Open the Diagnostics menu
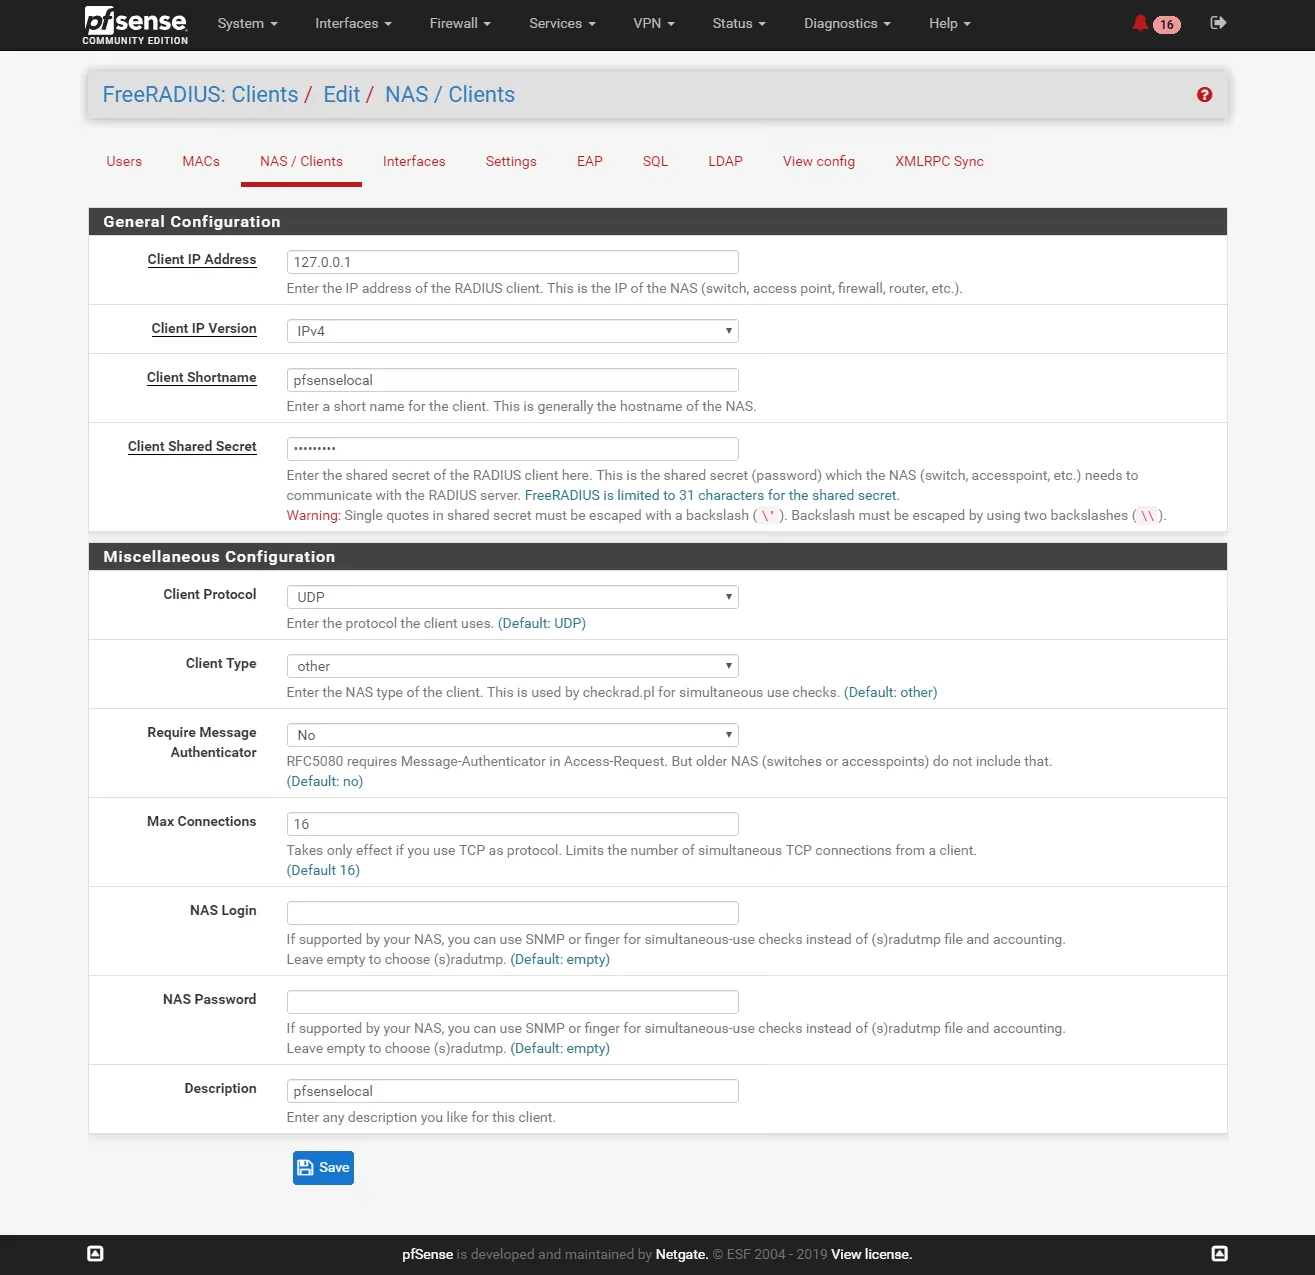 point(846,23)
